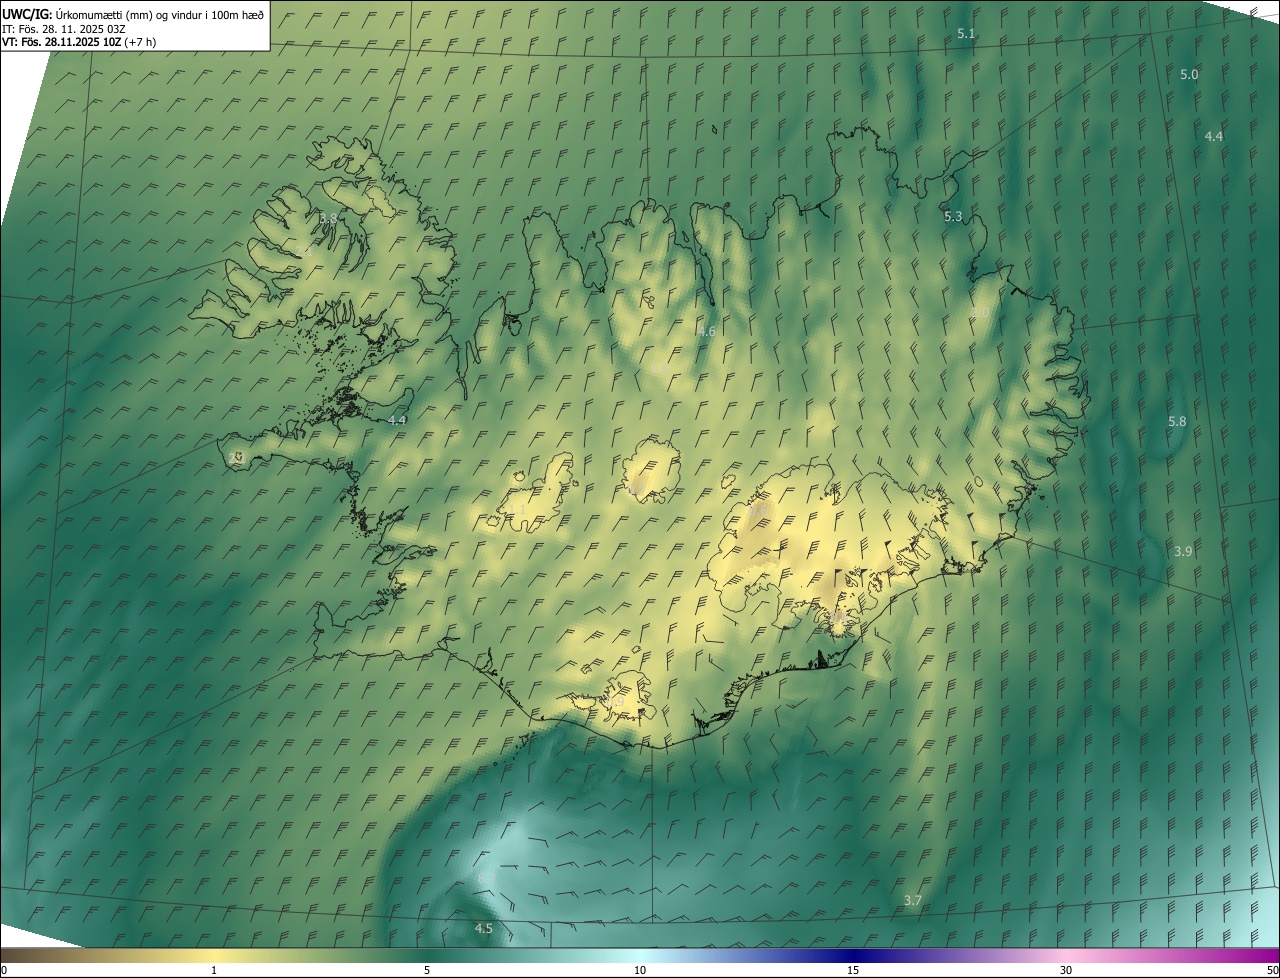Select the 3.8 value in the Westfjords
The image size is (1280, 978).
click(x=328, y=218)
